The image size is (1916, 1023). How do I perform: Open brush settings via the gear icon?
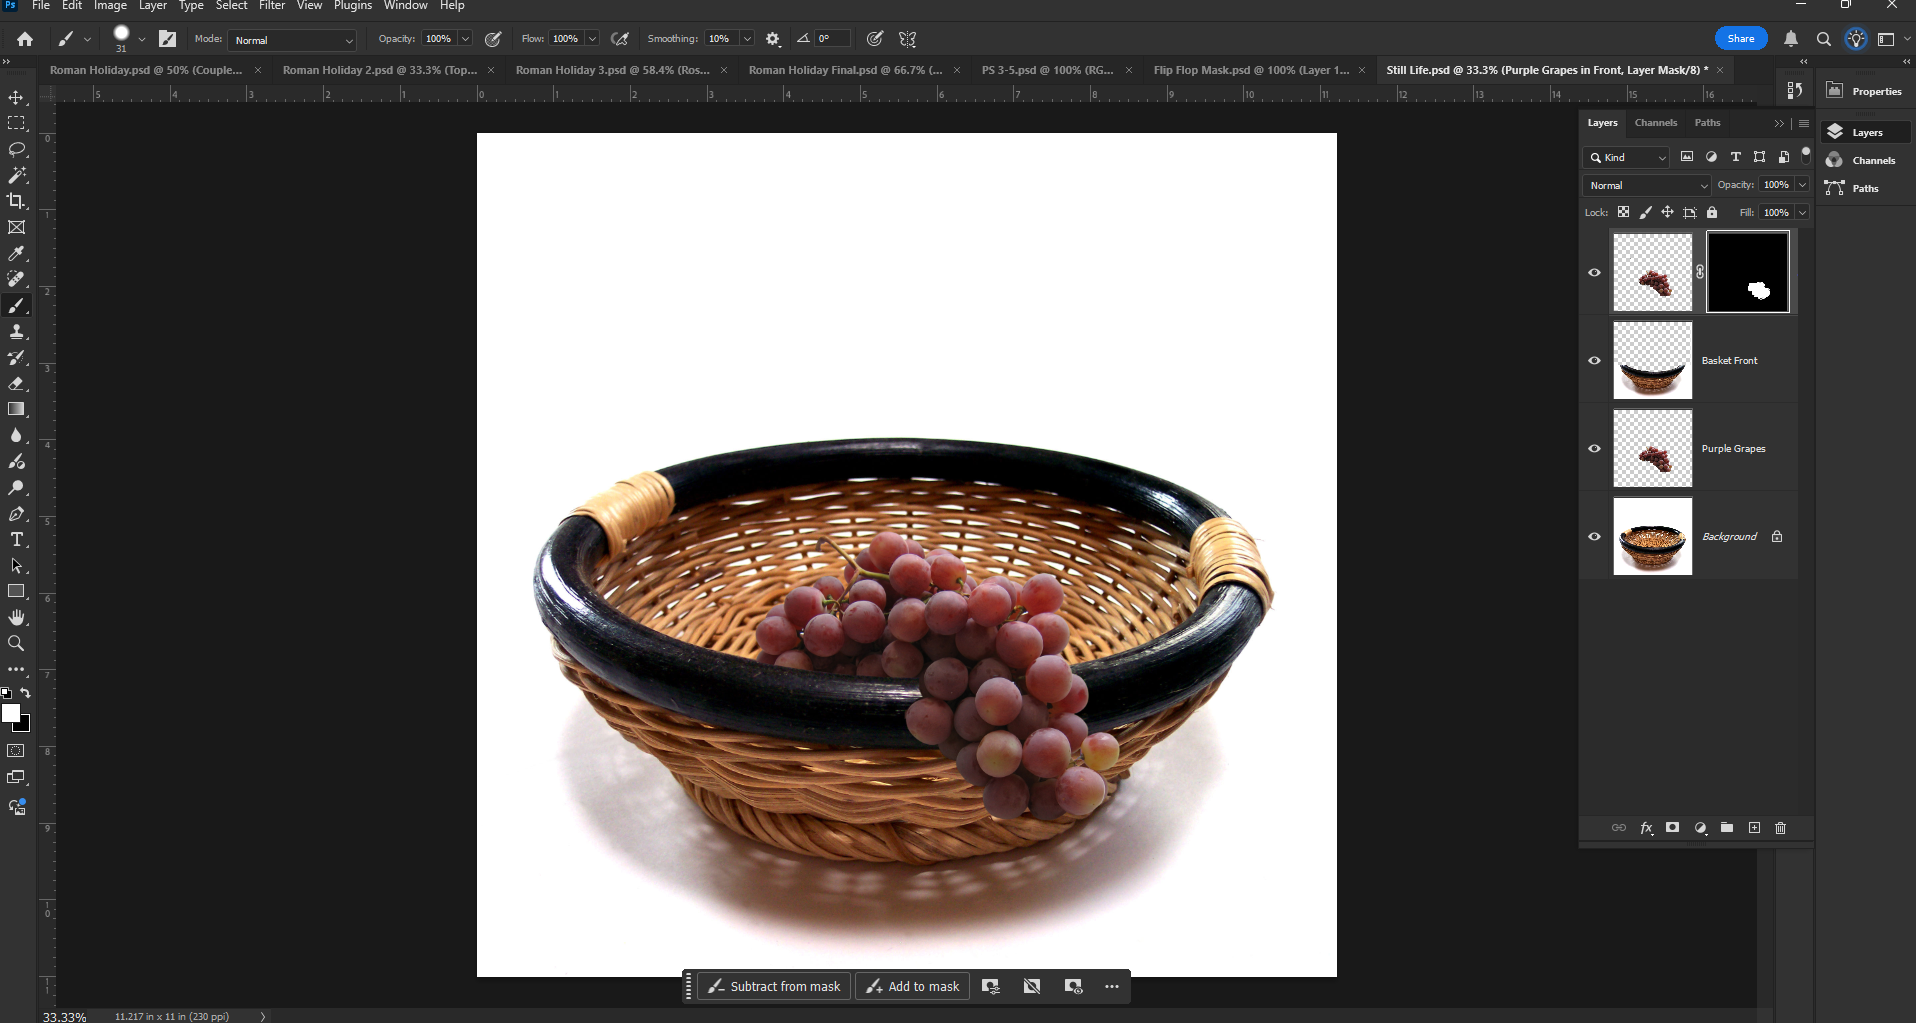(772, 39)
